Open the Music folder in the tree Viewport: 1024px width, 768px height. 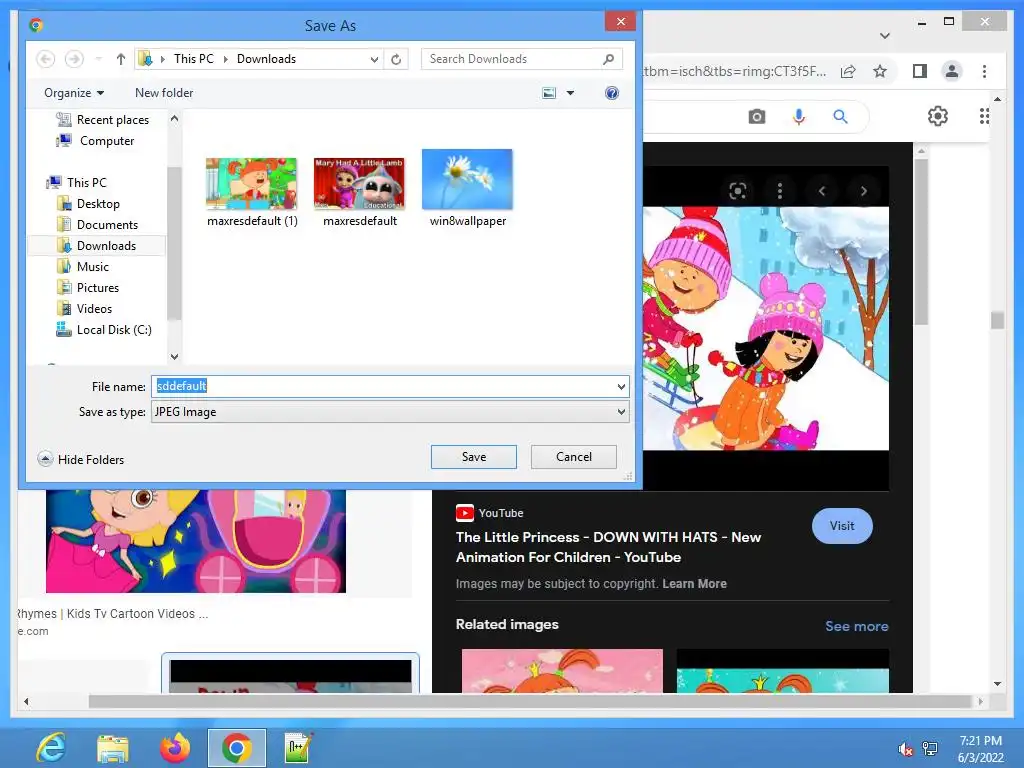pos(83,266)
